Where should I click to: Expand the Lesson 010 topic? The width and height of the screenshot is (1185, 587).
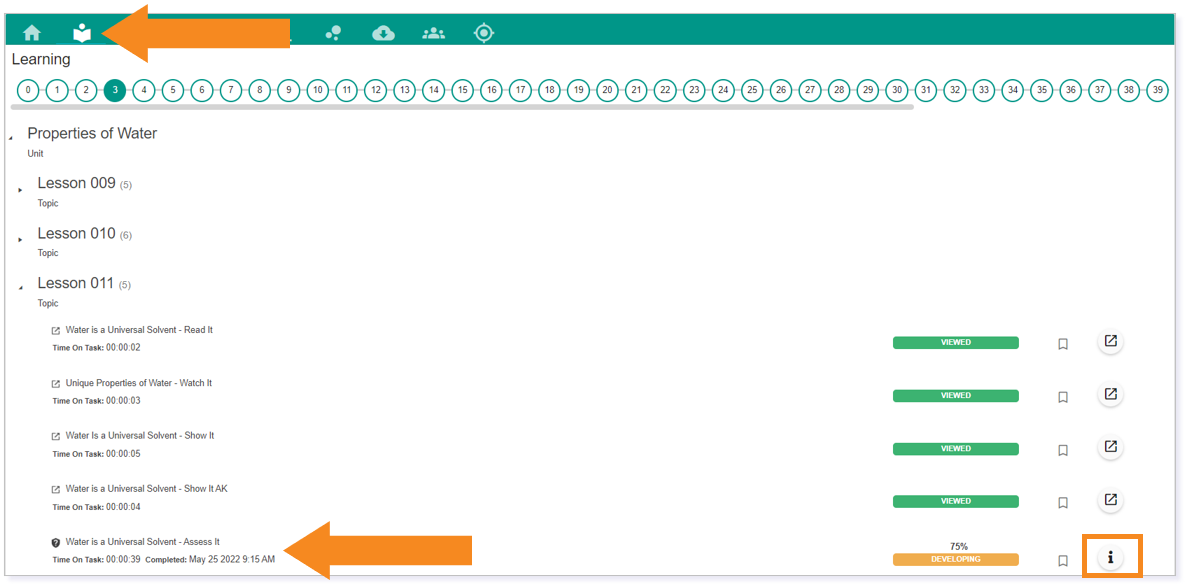click(20, 239)
